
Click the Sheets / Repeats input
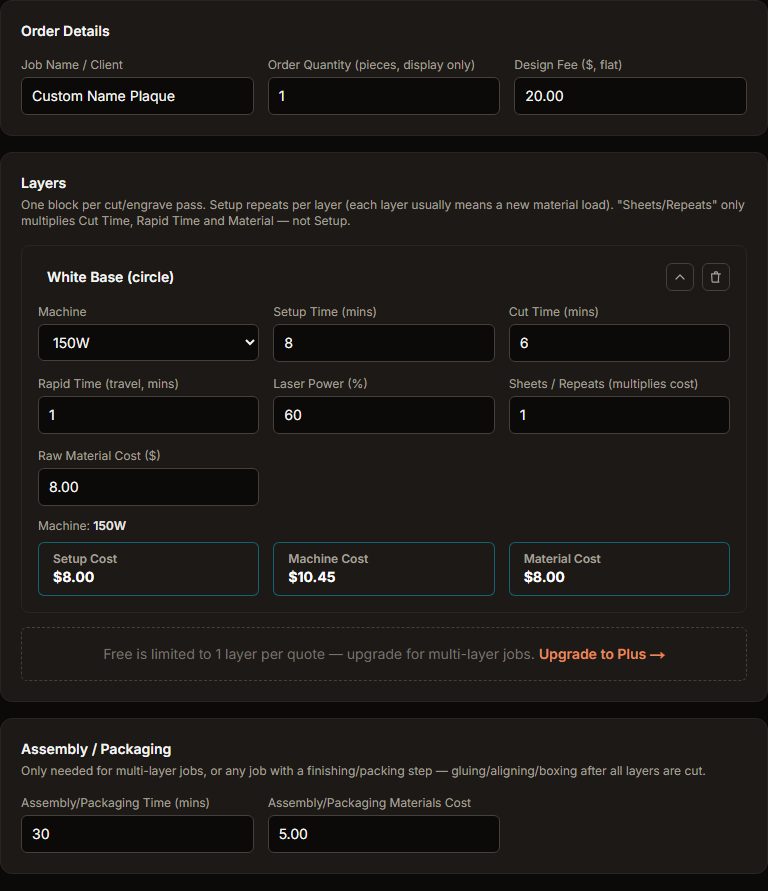(619, 415)
